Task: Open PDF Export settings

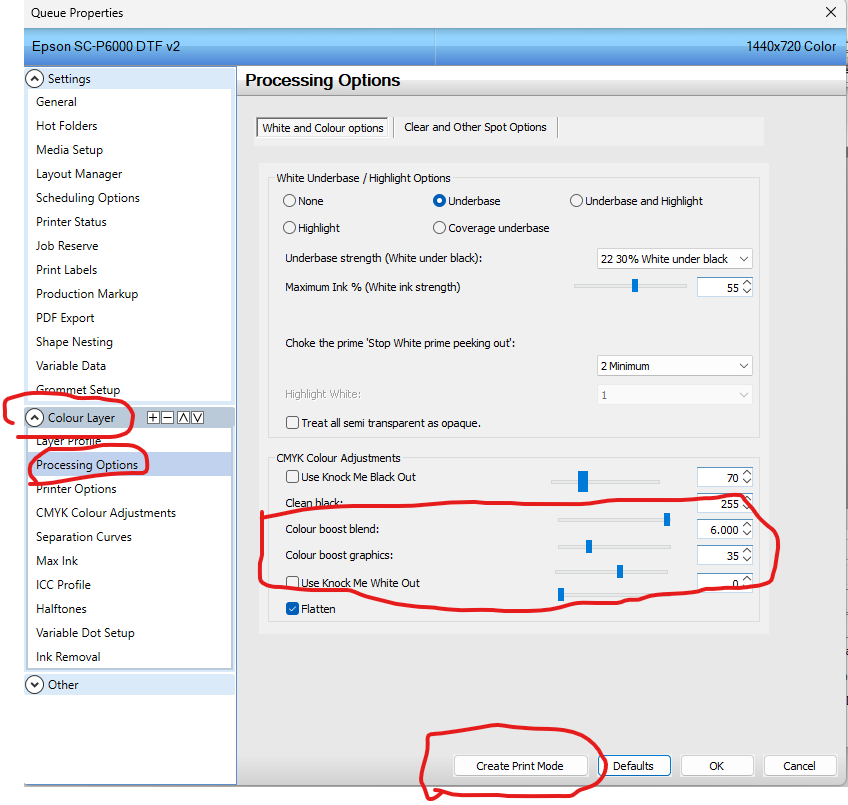Action: [65, 318]
